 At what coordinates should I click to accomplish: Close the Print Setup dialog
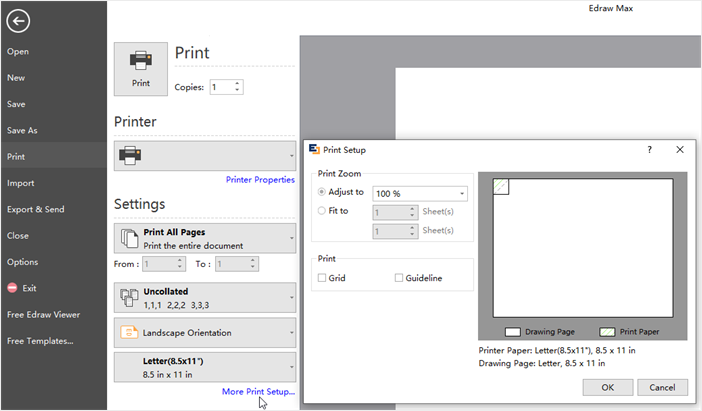click(x=680, y=150)
